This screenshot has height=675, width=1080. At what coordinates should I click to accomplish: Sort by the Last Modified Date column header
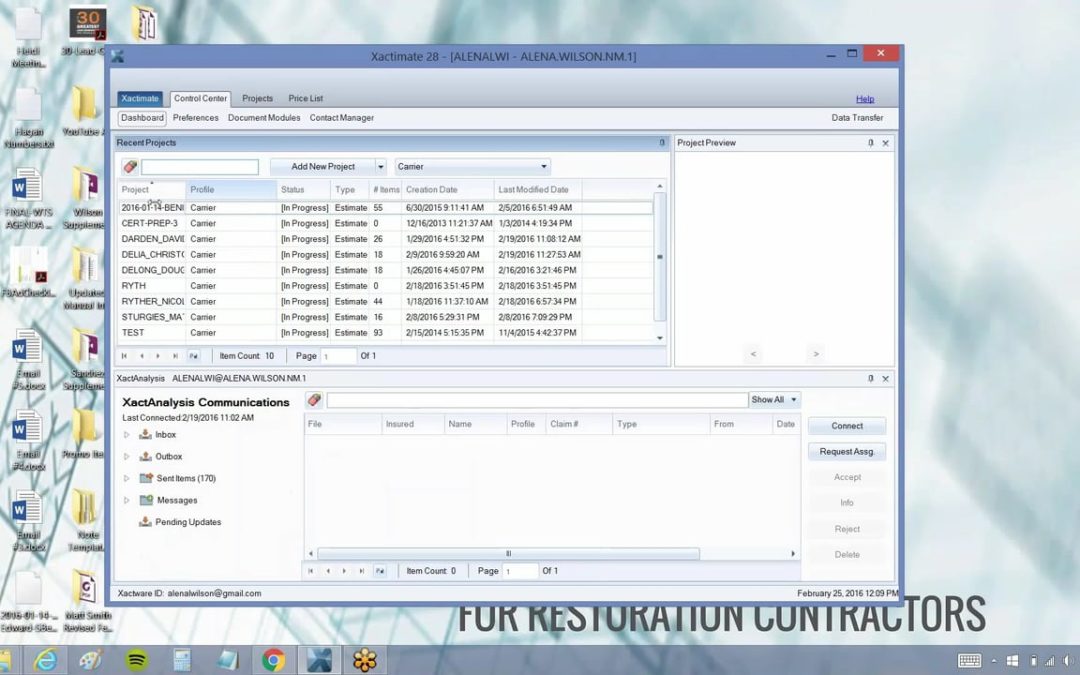click(538, 189)
